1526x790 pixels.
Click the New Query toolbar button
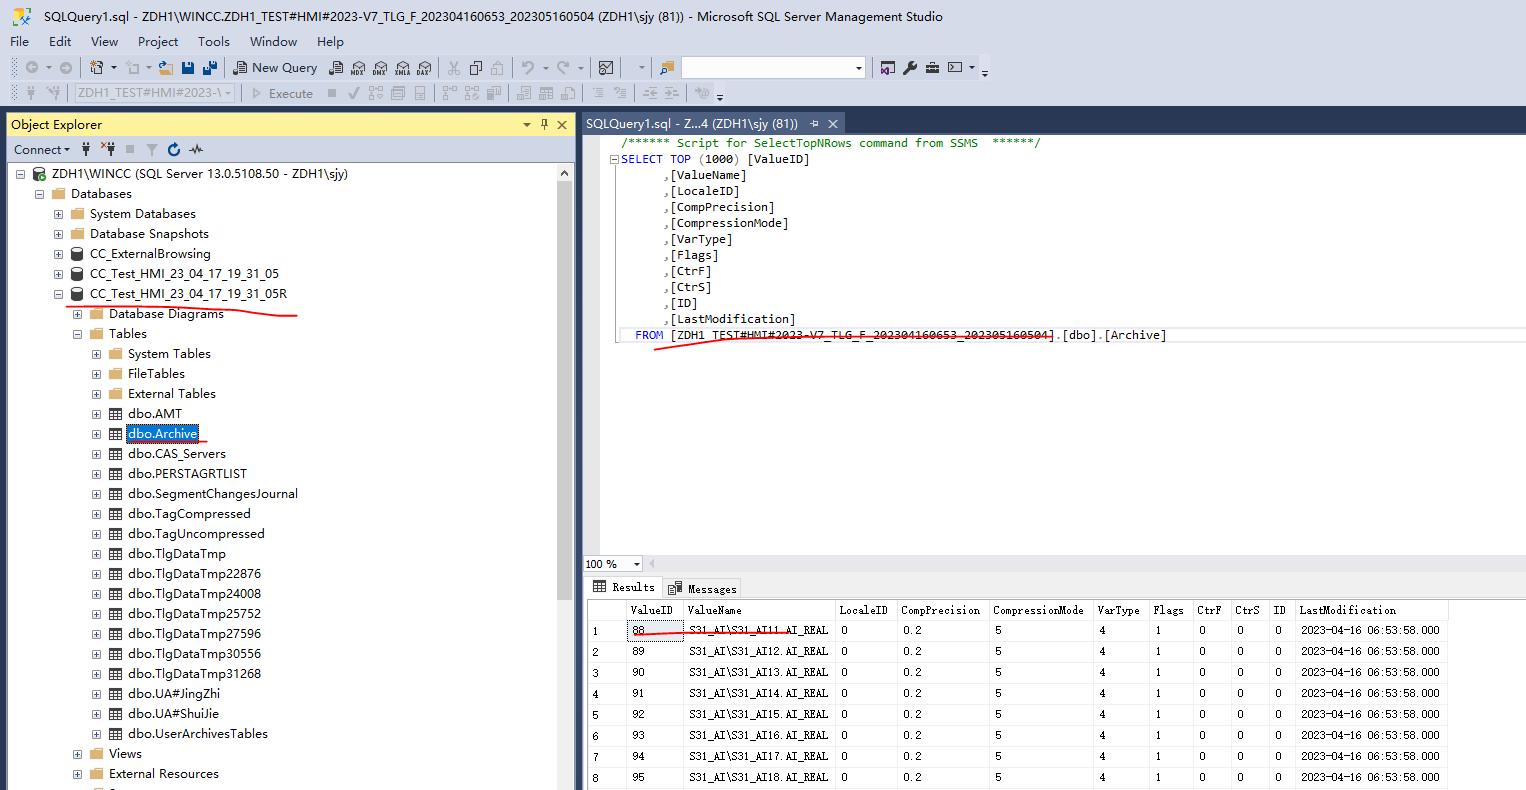tap(275, 68)
